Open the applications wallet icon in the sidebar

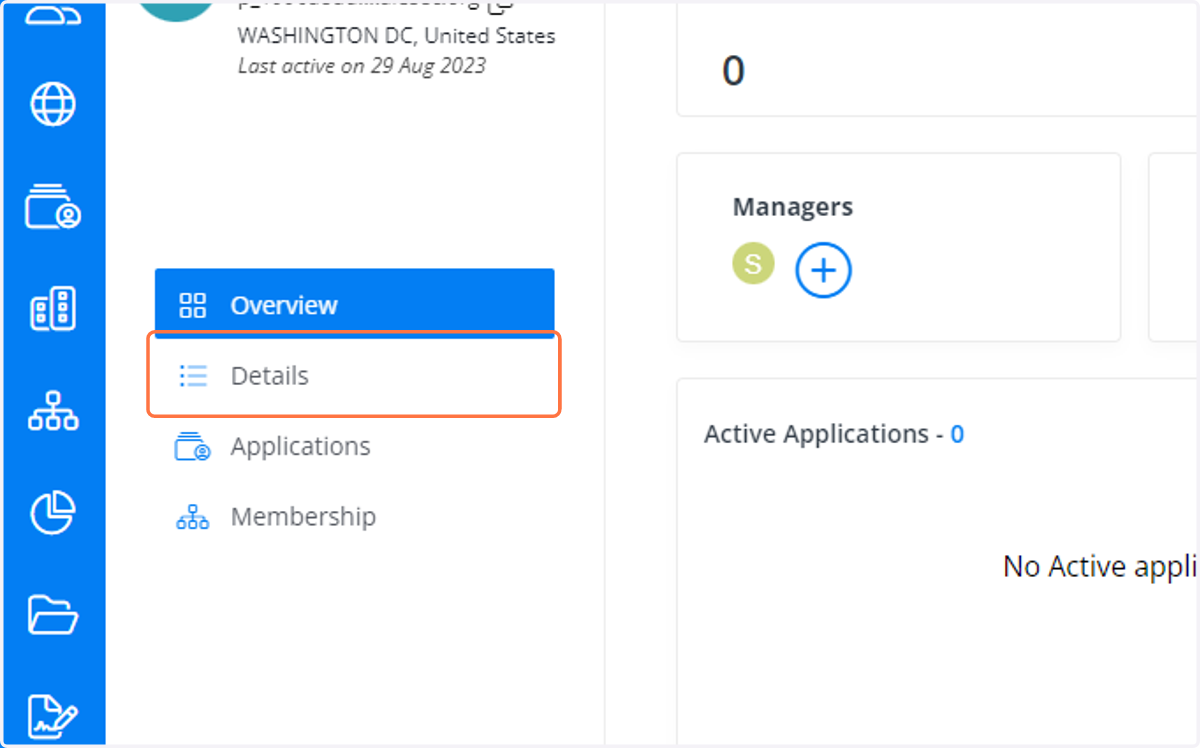pos(53,206)
